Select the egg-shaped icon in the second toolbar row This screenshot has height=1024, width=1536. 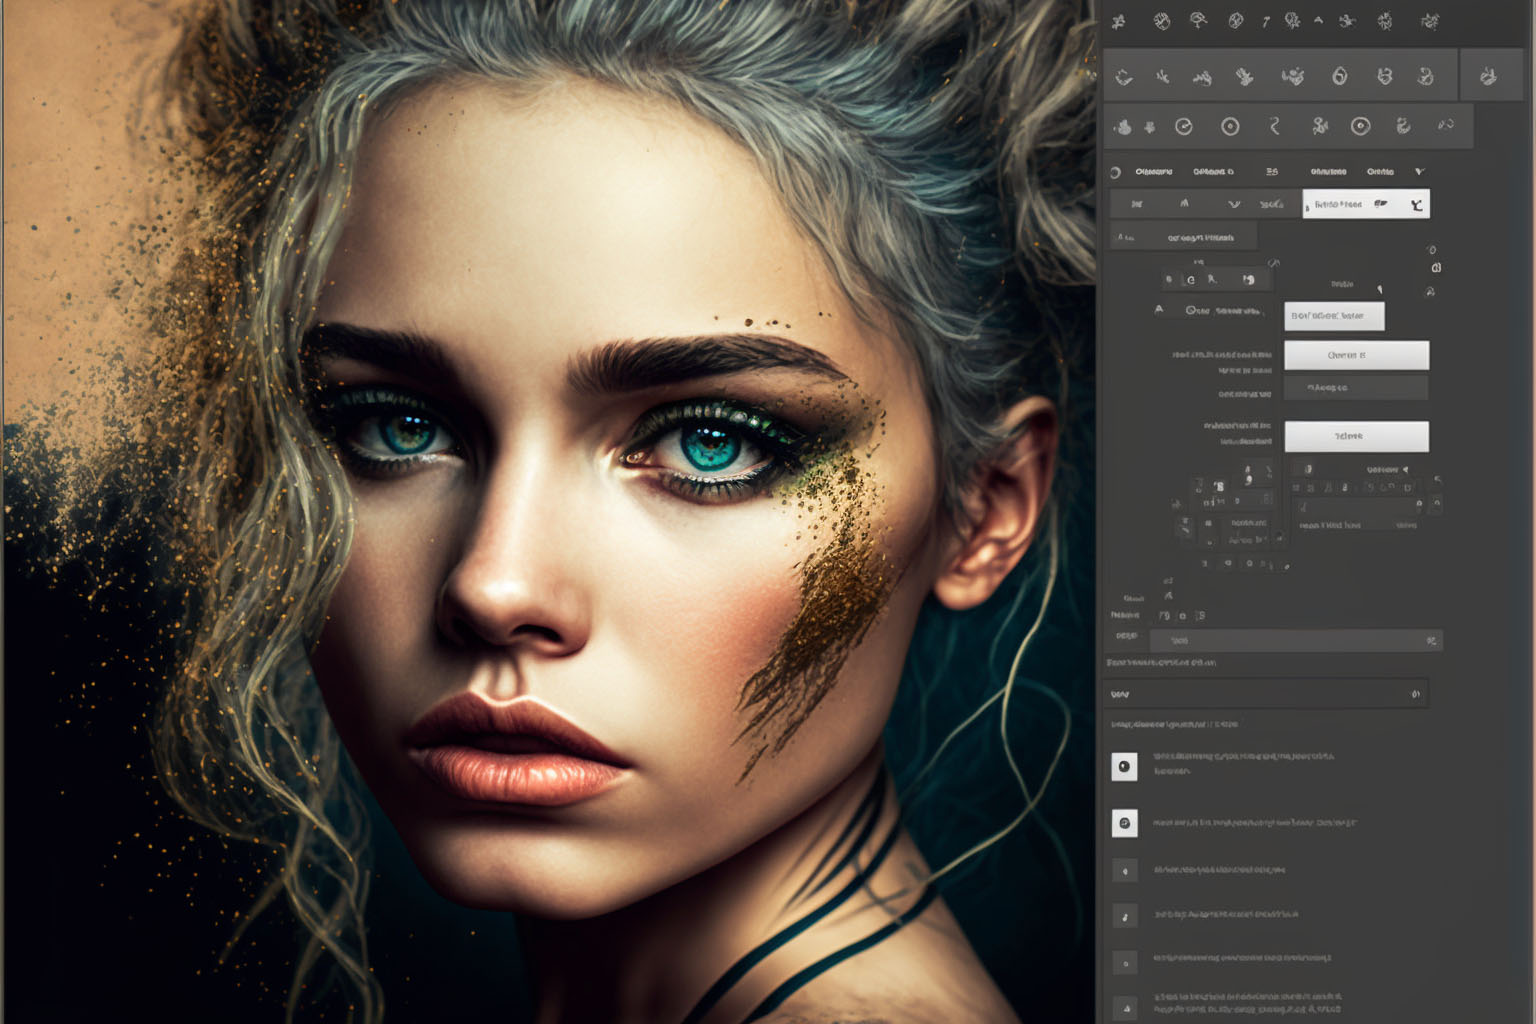[1340, 76]
